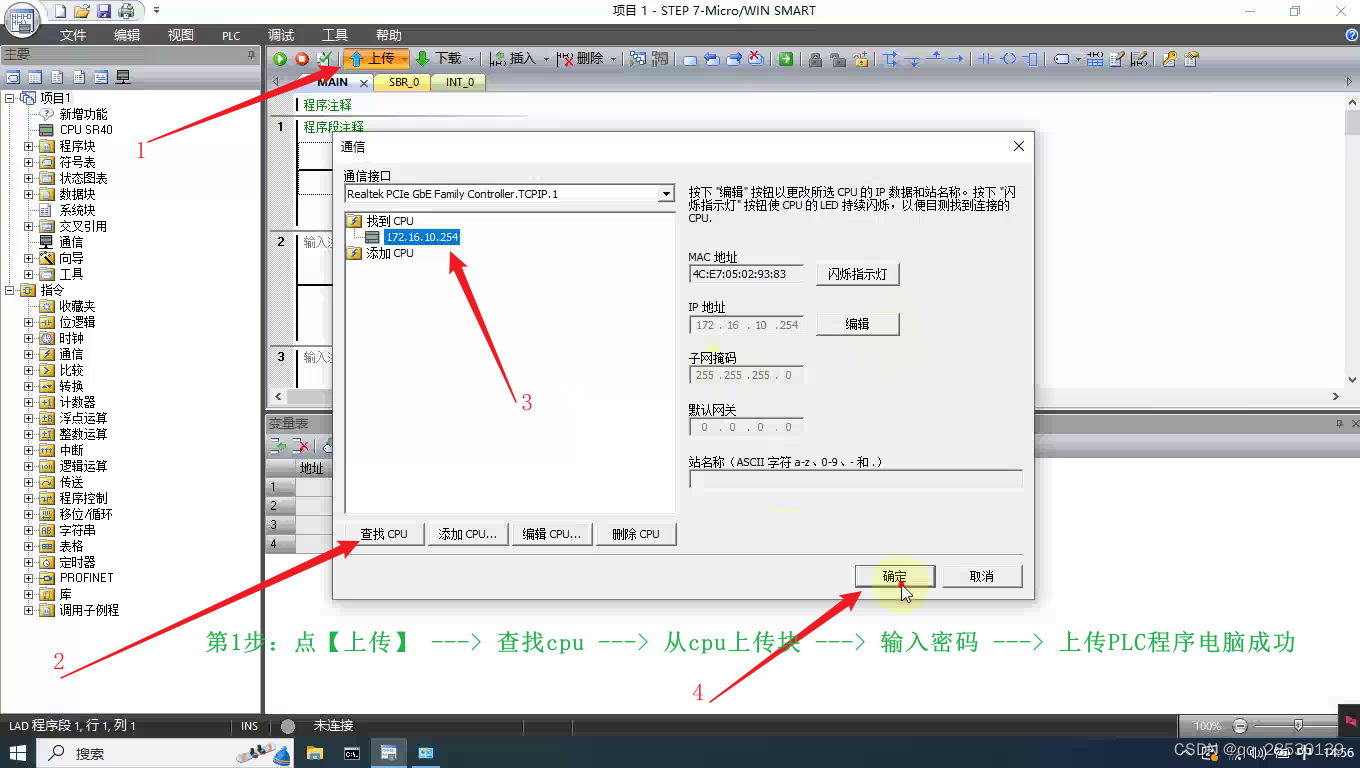Click the 上传 upload button

(371, 59)
